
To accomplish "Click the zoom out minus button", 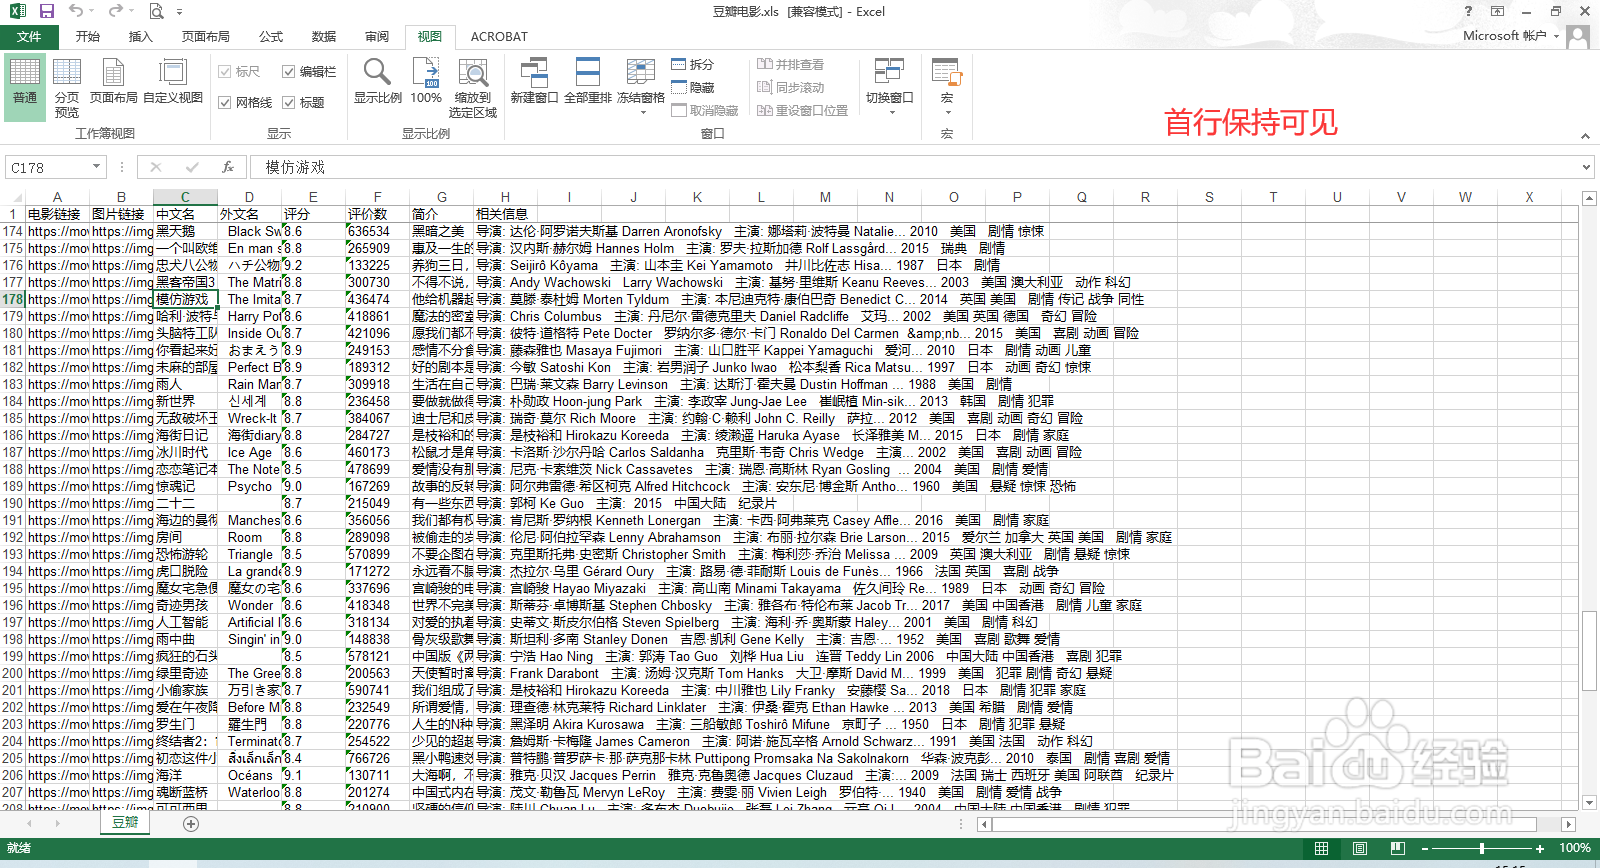I will coord(1424,848).
